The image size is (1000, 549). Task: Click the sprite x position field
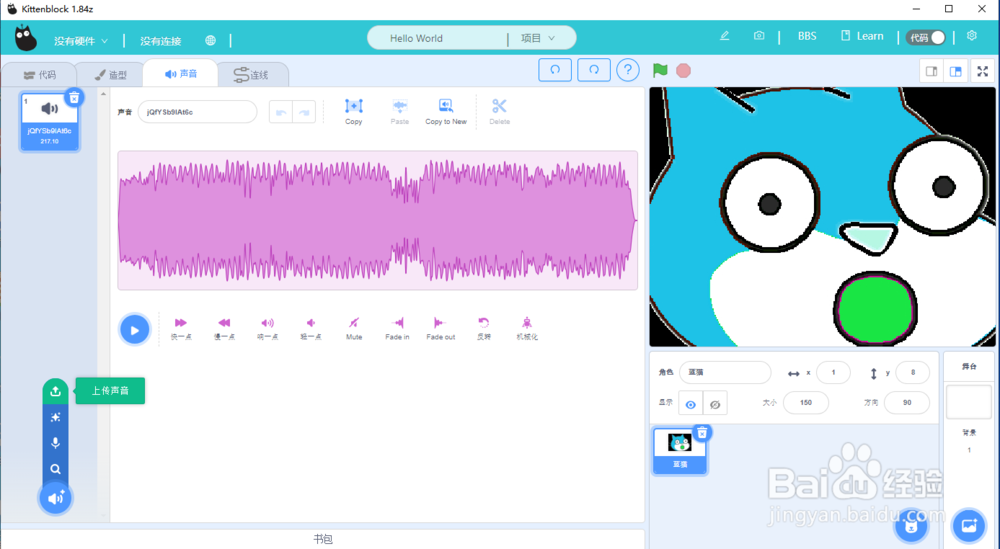pos(833,372)
